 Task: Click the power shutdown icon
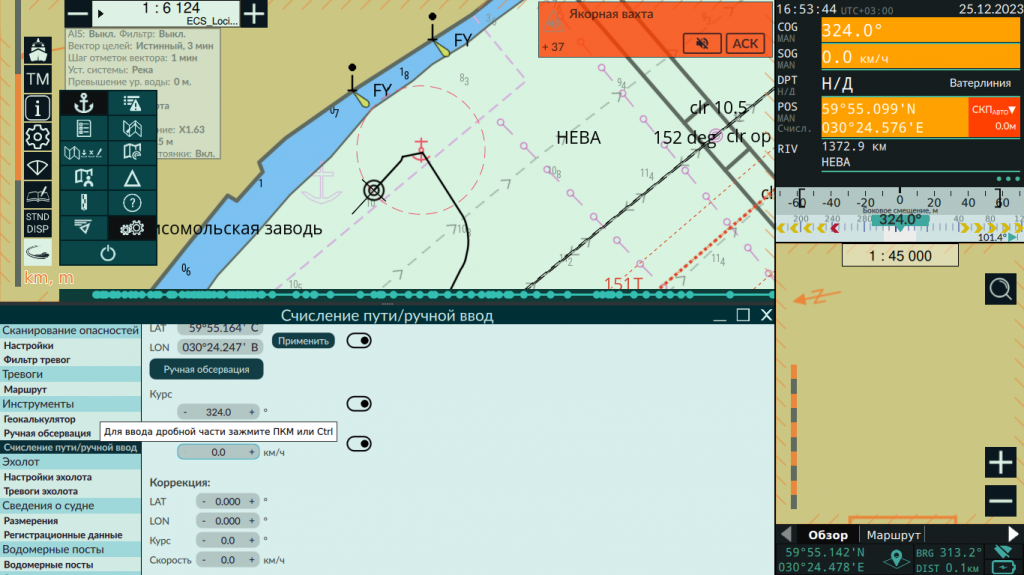pyautogui.click(x=108, y=253)
